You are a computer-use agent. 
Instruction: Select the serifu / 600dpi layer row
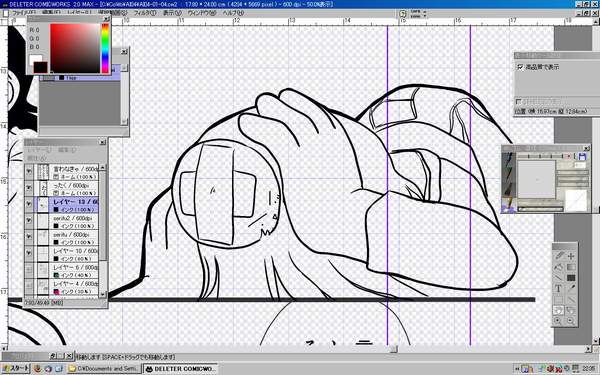tap(62, 238)
